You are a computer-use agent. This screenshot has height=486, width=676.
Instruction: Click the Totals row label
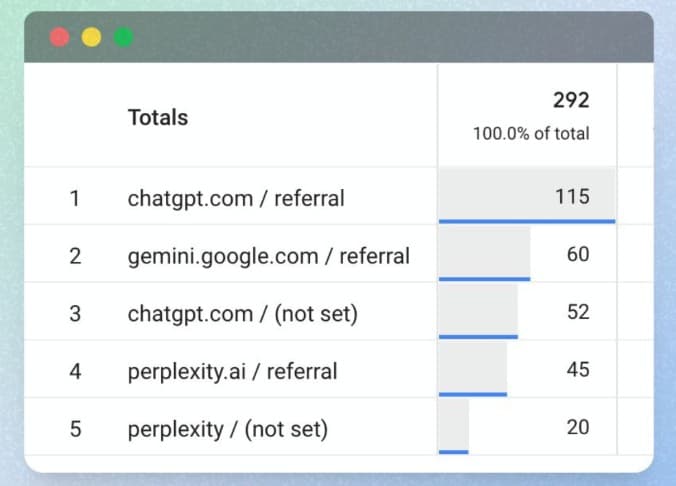(x=158, y=117)
